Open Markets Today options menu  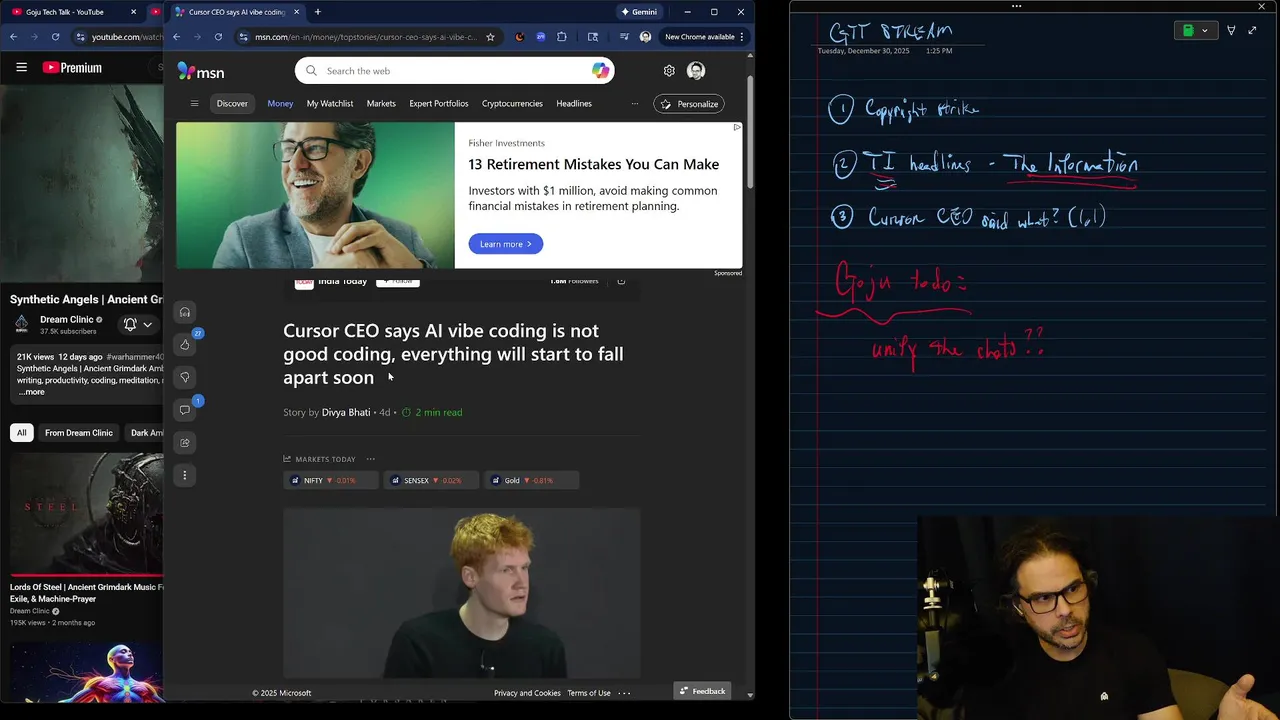tap(370, 459)
